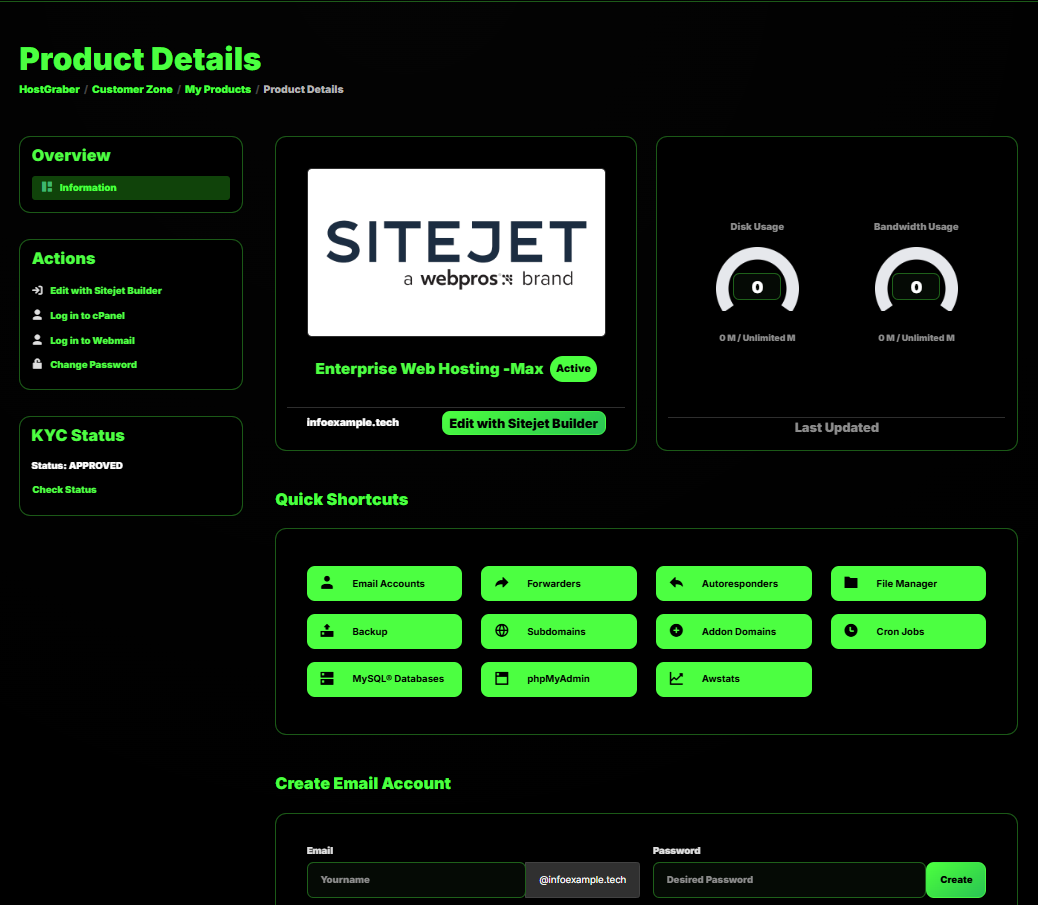Open Email Accounts shortcut
The height and width of the screenshot is (905, 1038).
[x=385, y=583]
